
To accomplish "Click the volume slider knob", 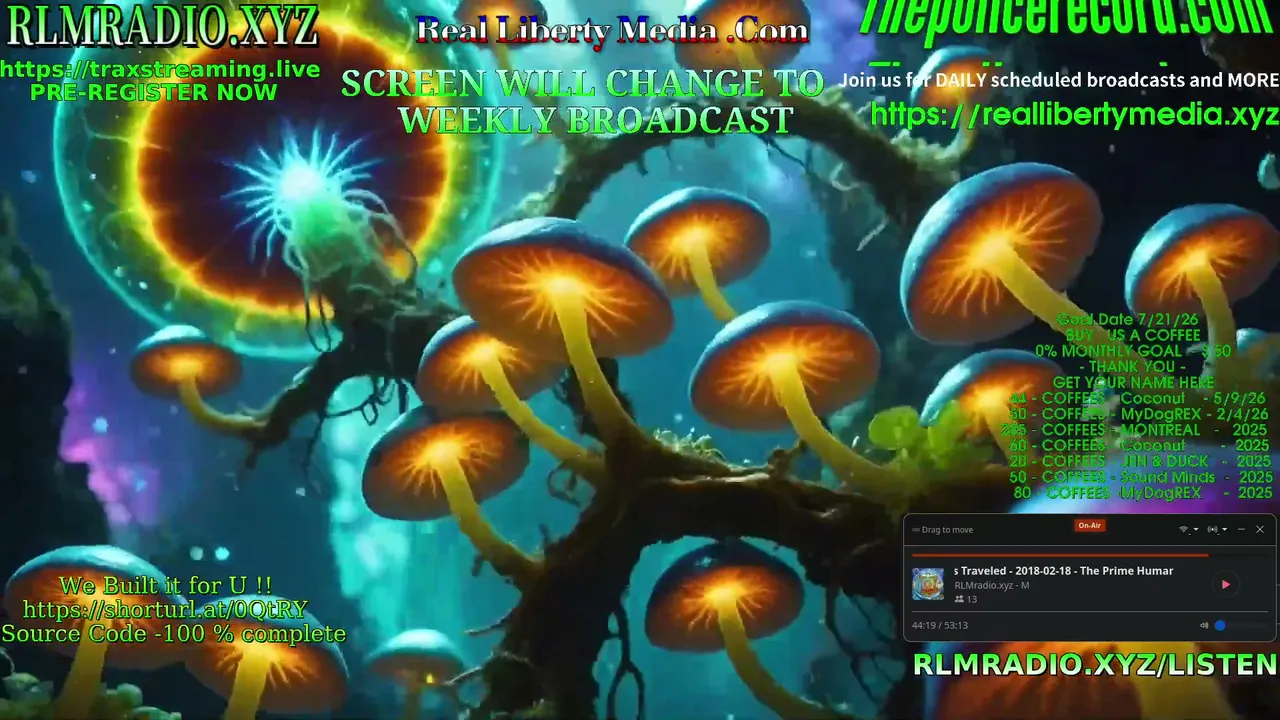I will tap(1220, 626).
